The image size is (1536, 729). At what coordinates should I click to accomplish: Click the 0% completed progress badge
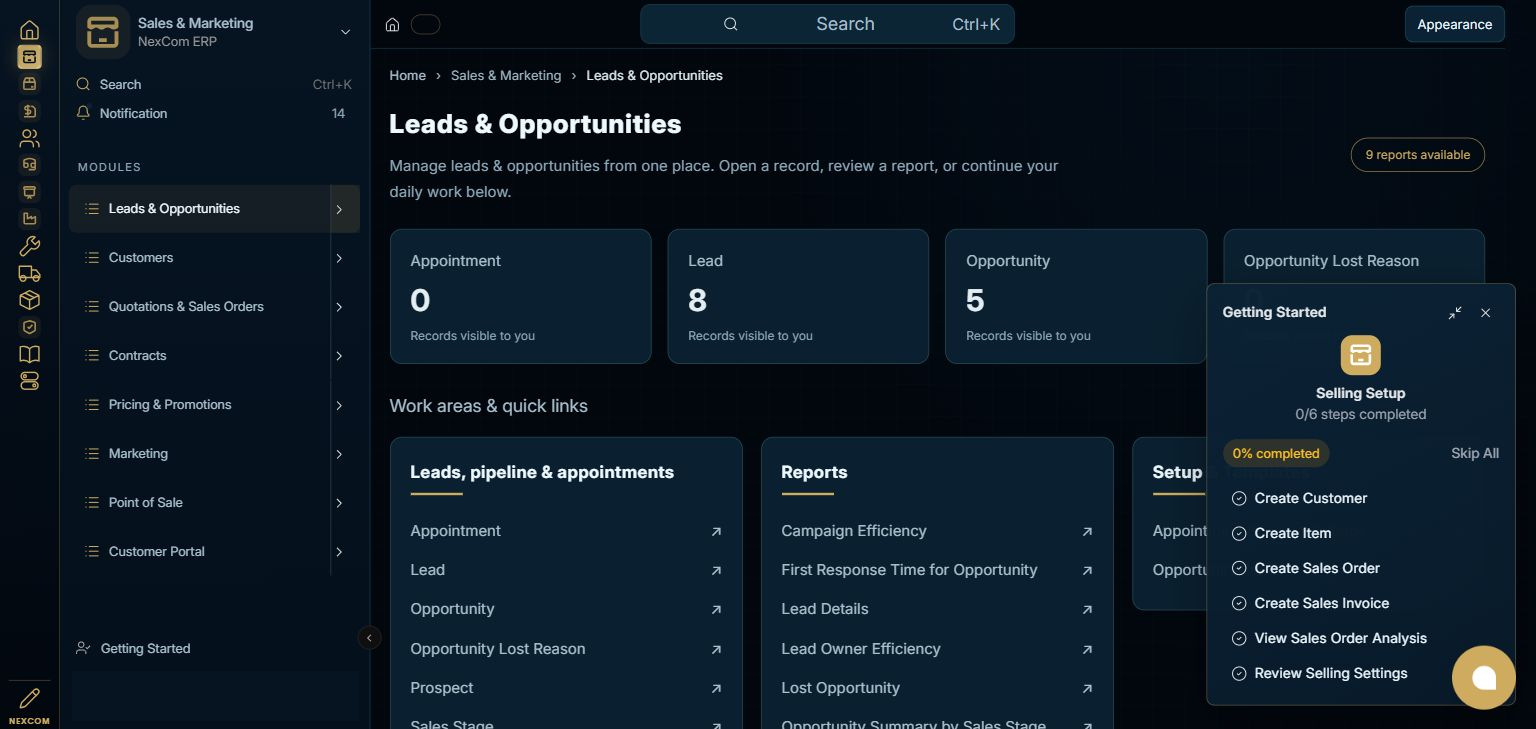(1276, 453)
